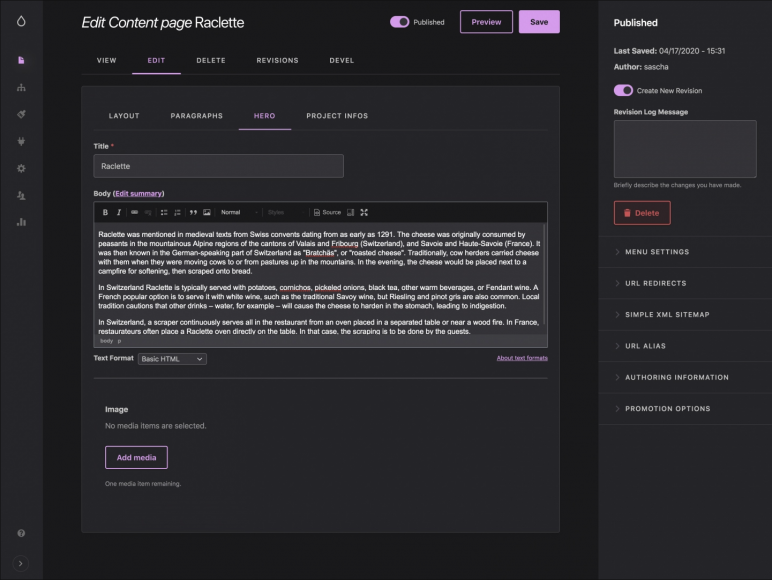Viewport: 772px width, 580px height.
Task: Open the Text Format dropdown
Action: point(172,359)
